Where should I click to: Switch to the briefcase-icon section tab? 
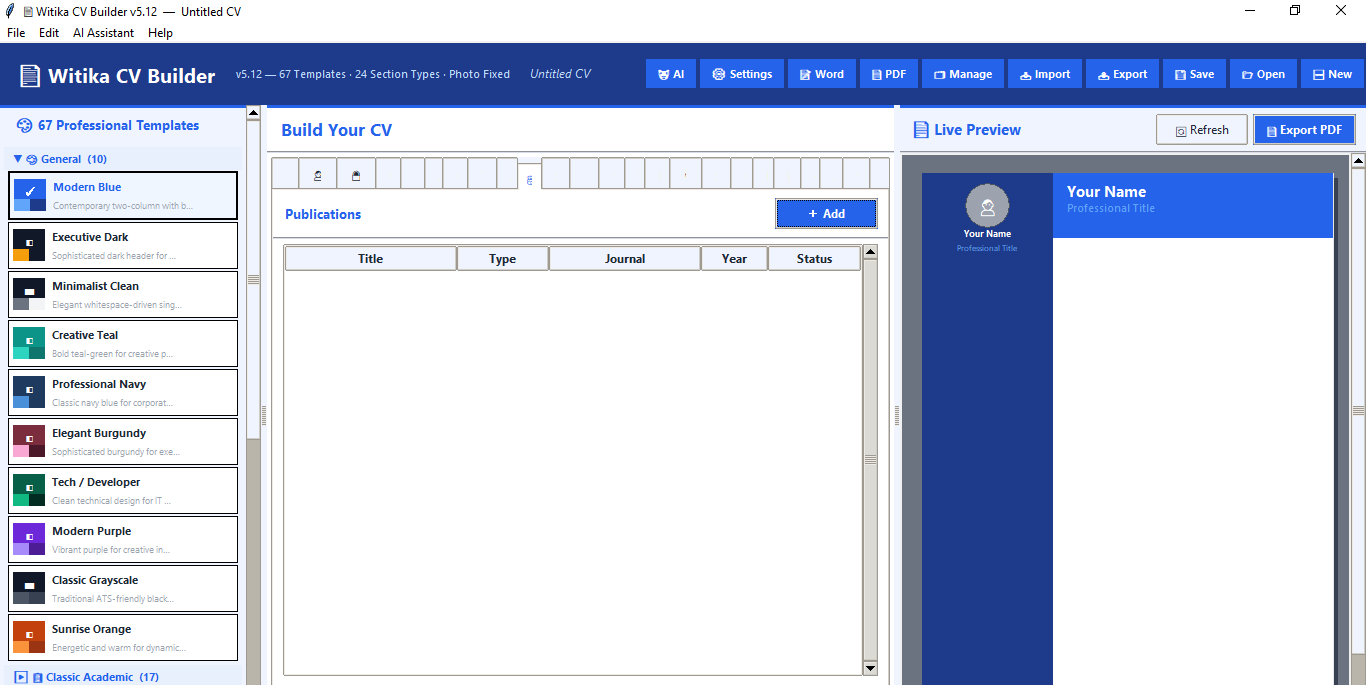pyautogui.click(x=356, y=174)
